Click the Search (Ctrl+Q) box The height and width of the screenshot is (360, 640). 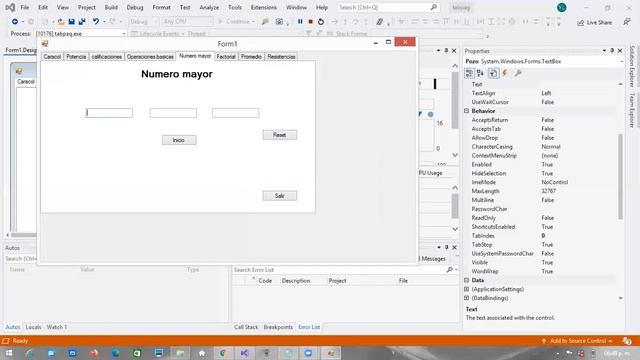click(388, 7)
